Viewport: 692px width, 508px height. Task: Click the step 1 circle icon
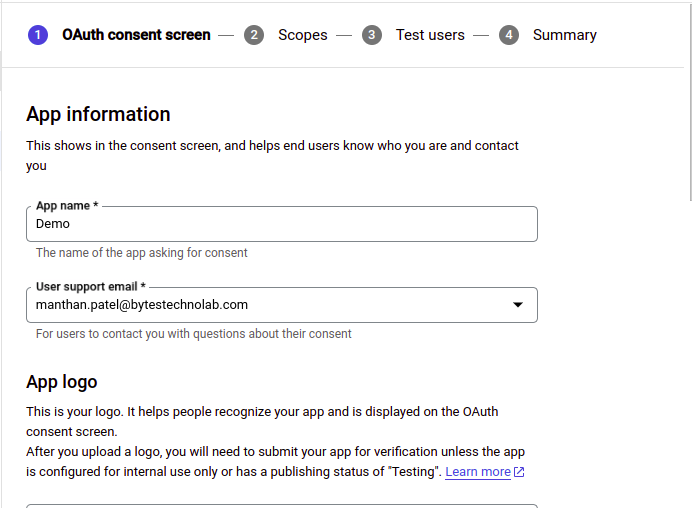pos(38,35)
